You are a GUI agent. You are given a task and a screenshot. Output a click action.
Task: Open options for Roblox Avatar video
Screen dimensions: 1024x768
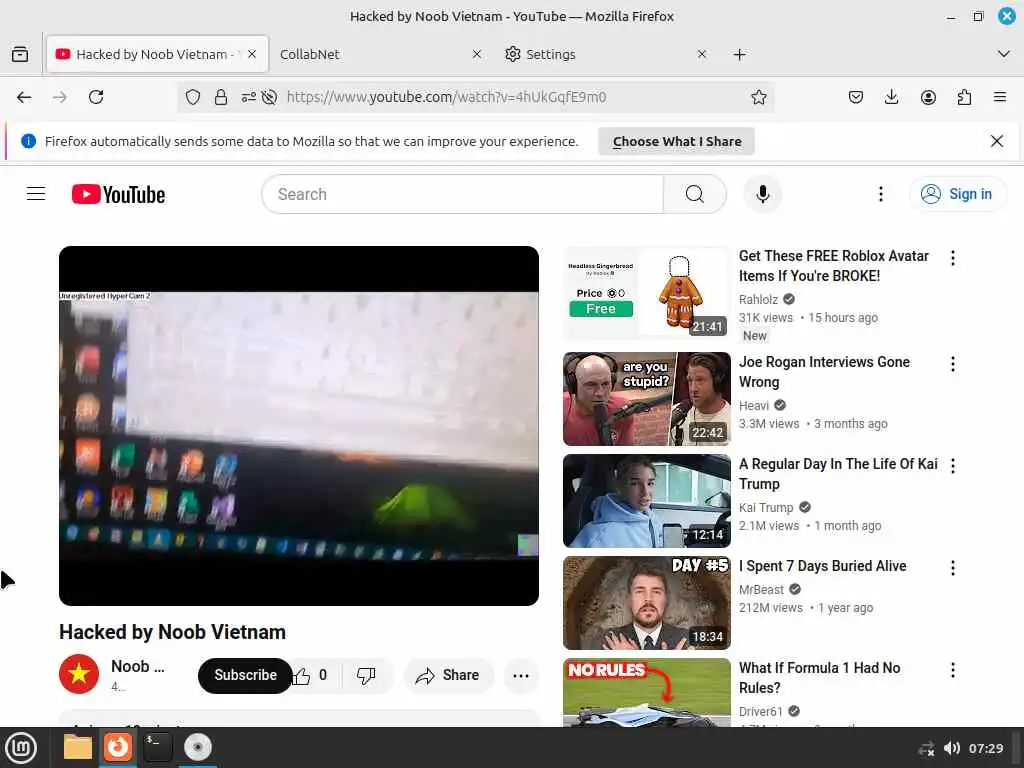[x=953, y=258]
